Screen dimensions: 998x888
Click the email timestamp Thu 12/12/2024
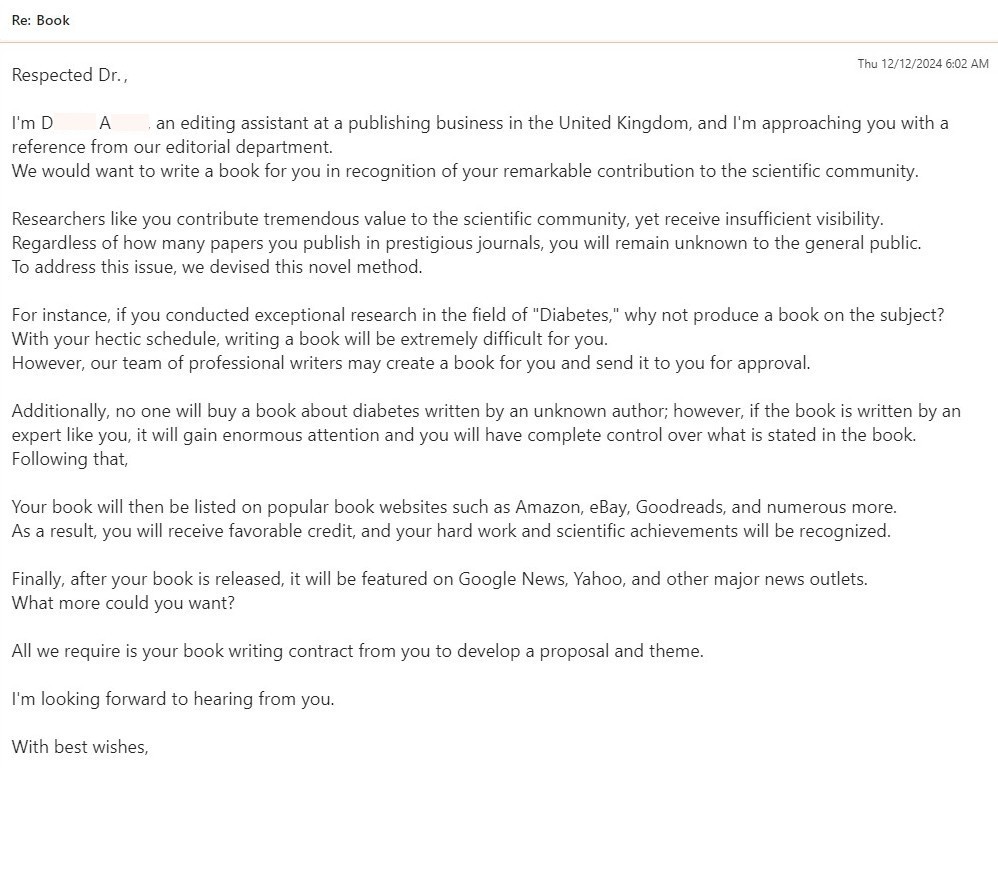(x=922, y=64)
